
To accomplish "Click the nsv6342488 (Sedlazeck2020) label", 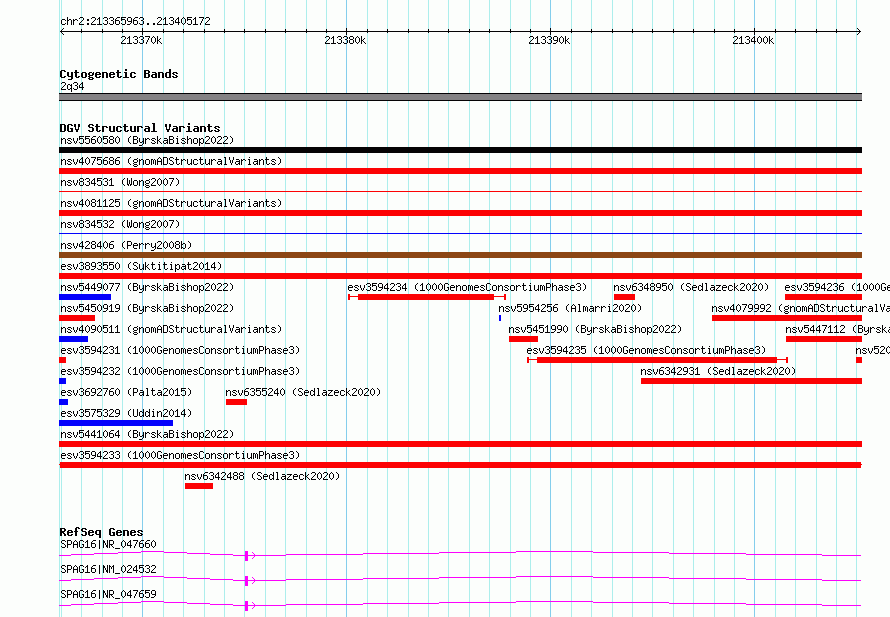I will click(262, 476).
